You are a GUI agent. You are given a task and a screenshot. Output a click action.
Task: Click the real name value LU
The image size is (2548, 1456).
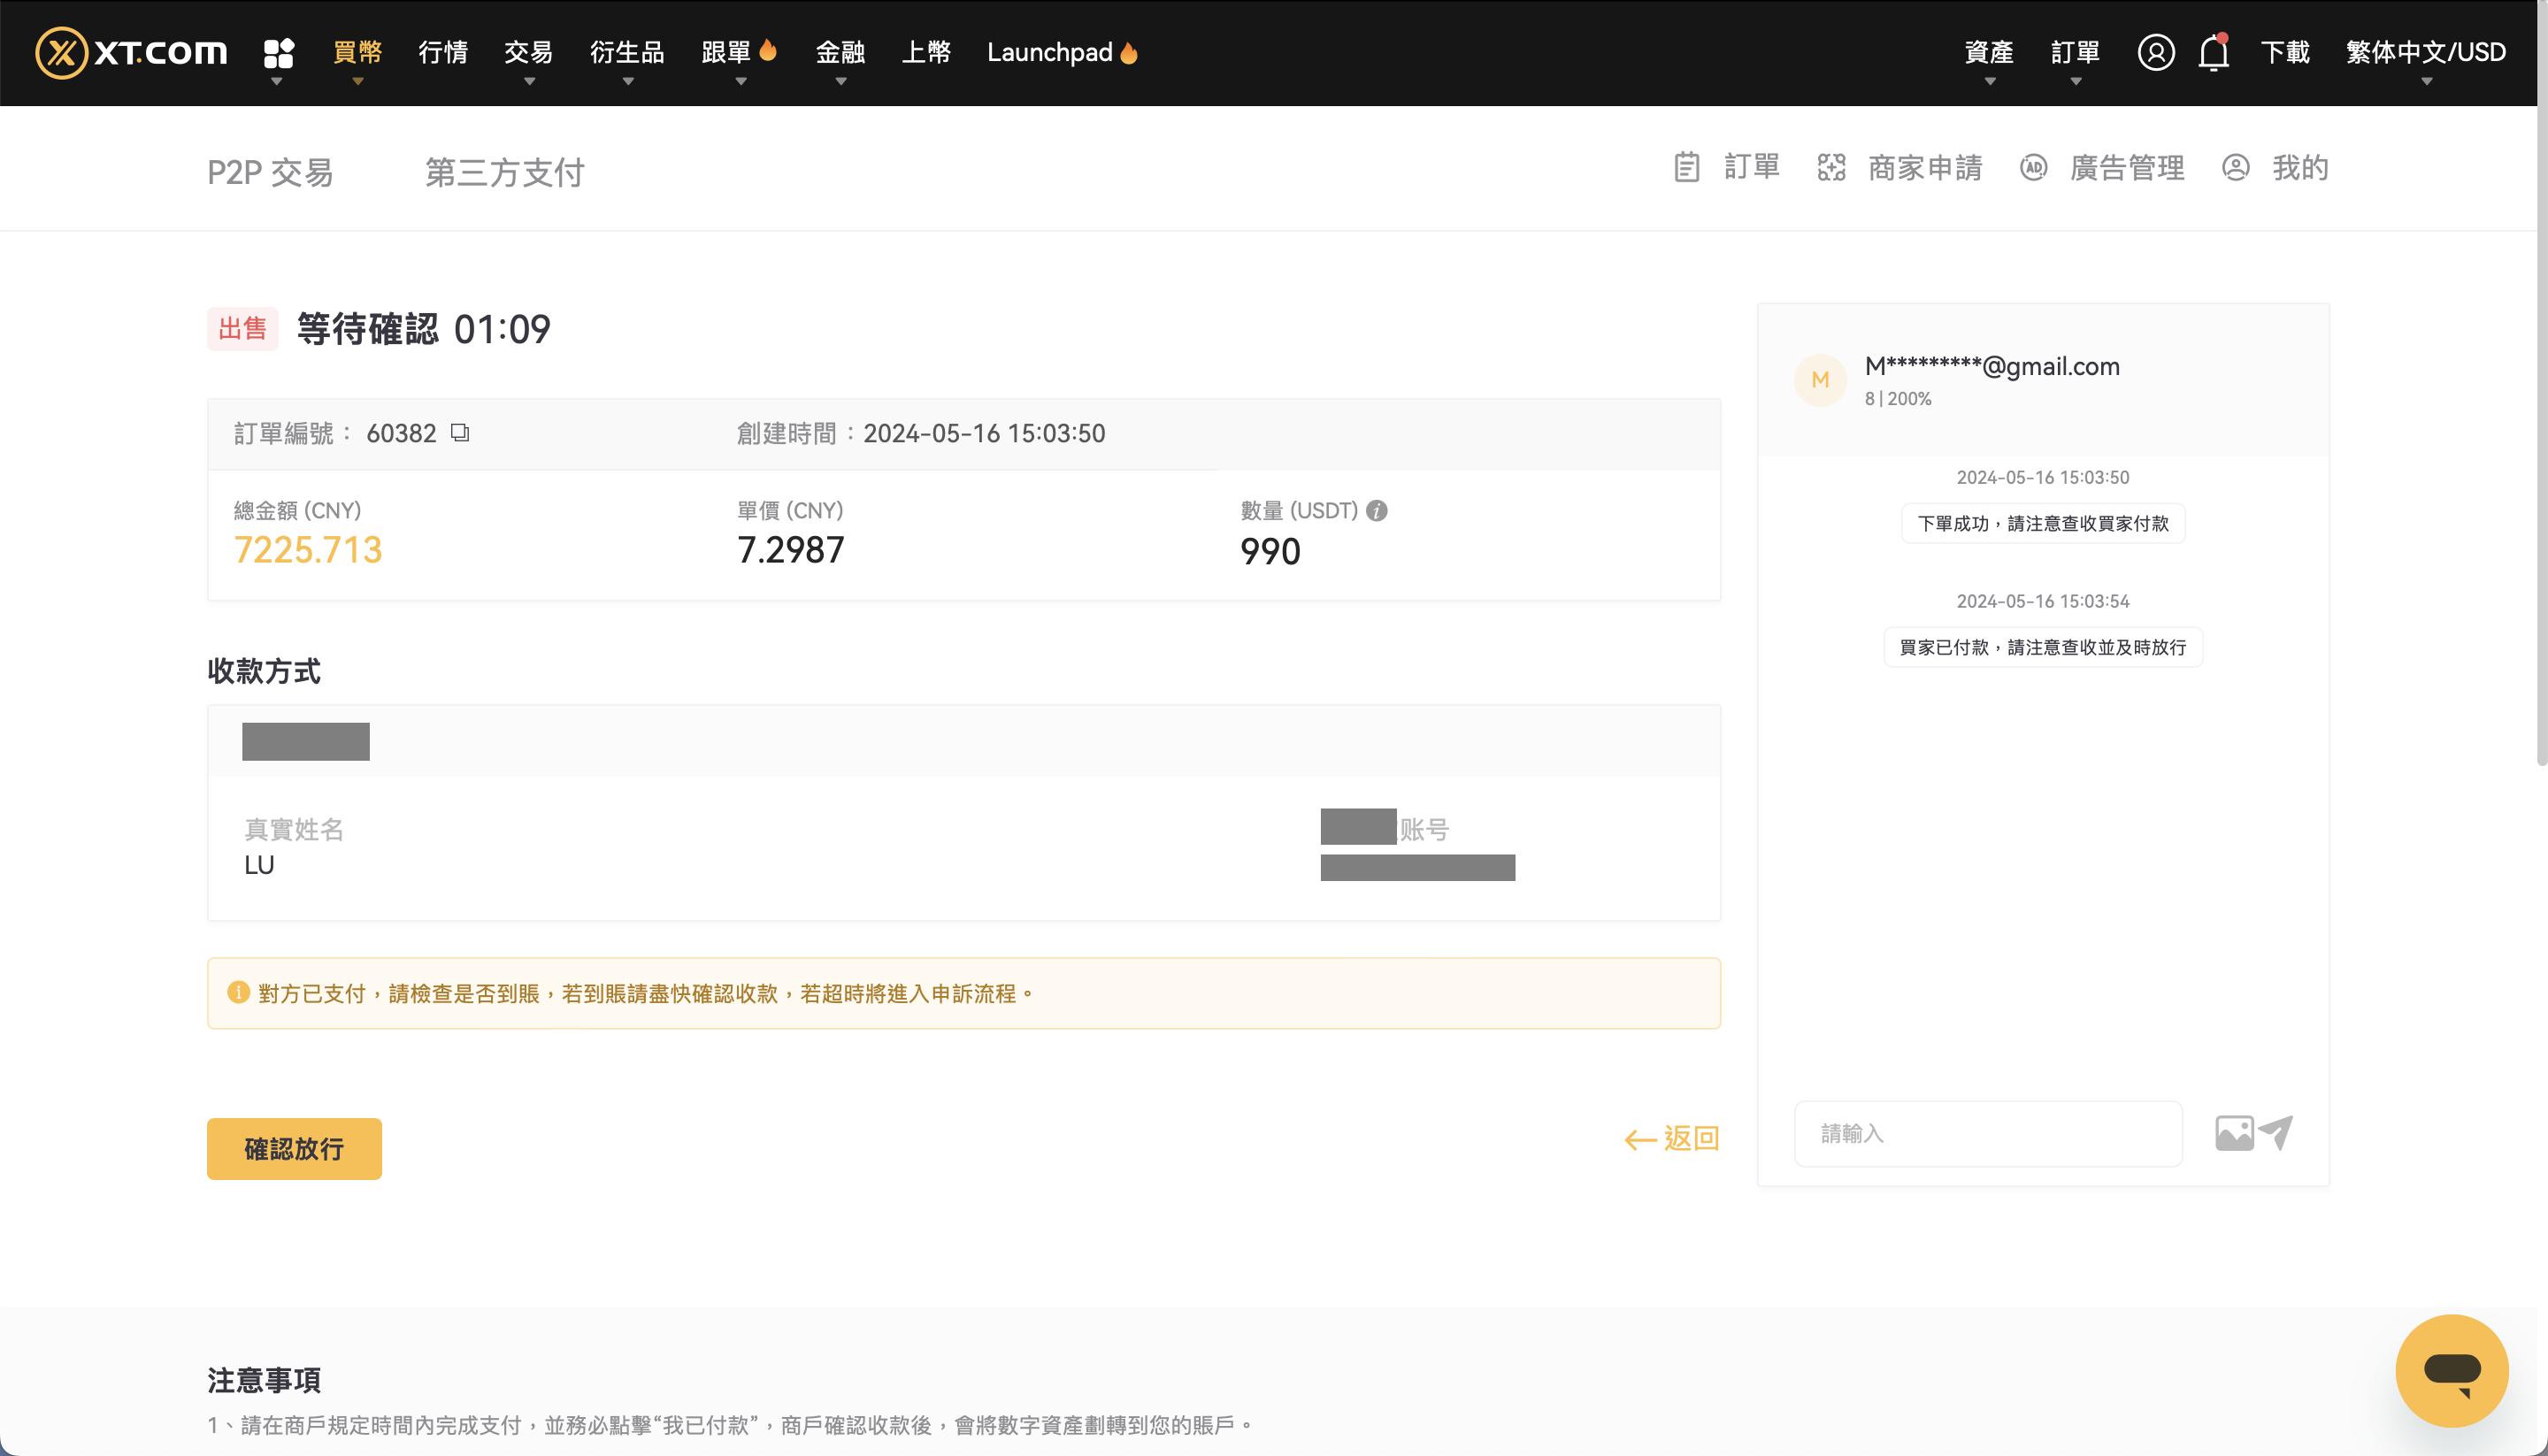[x=259, y=865]
